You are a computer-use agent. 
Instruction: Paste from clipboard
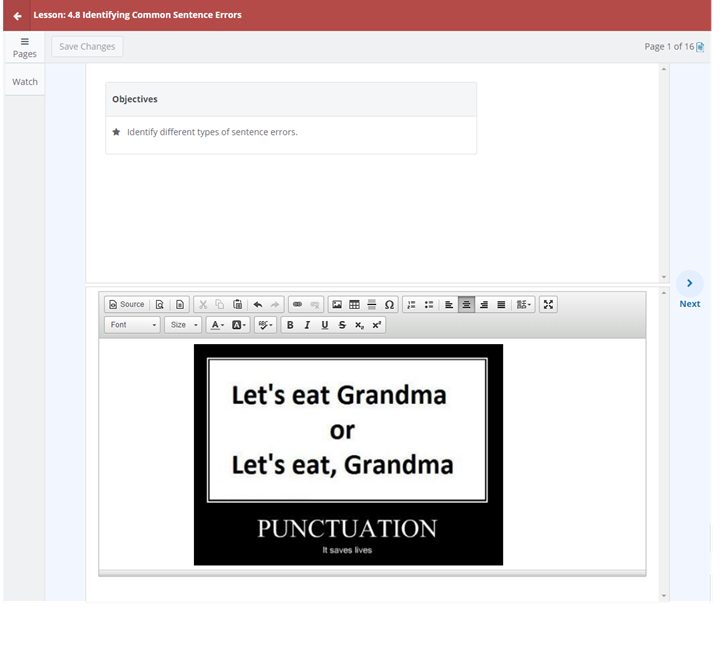[x=237, y=304]
